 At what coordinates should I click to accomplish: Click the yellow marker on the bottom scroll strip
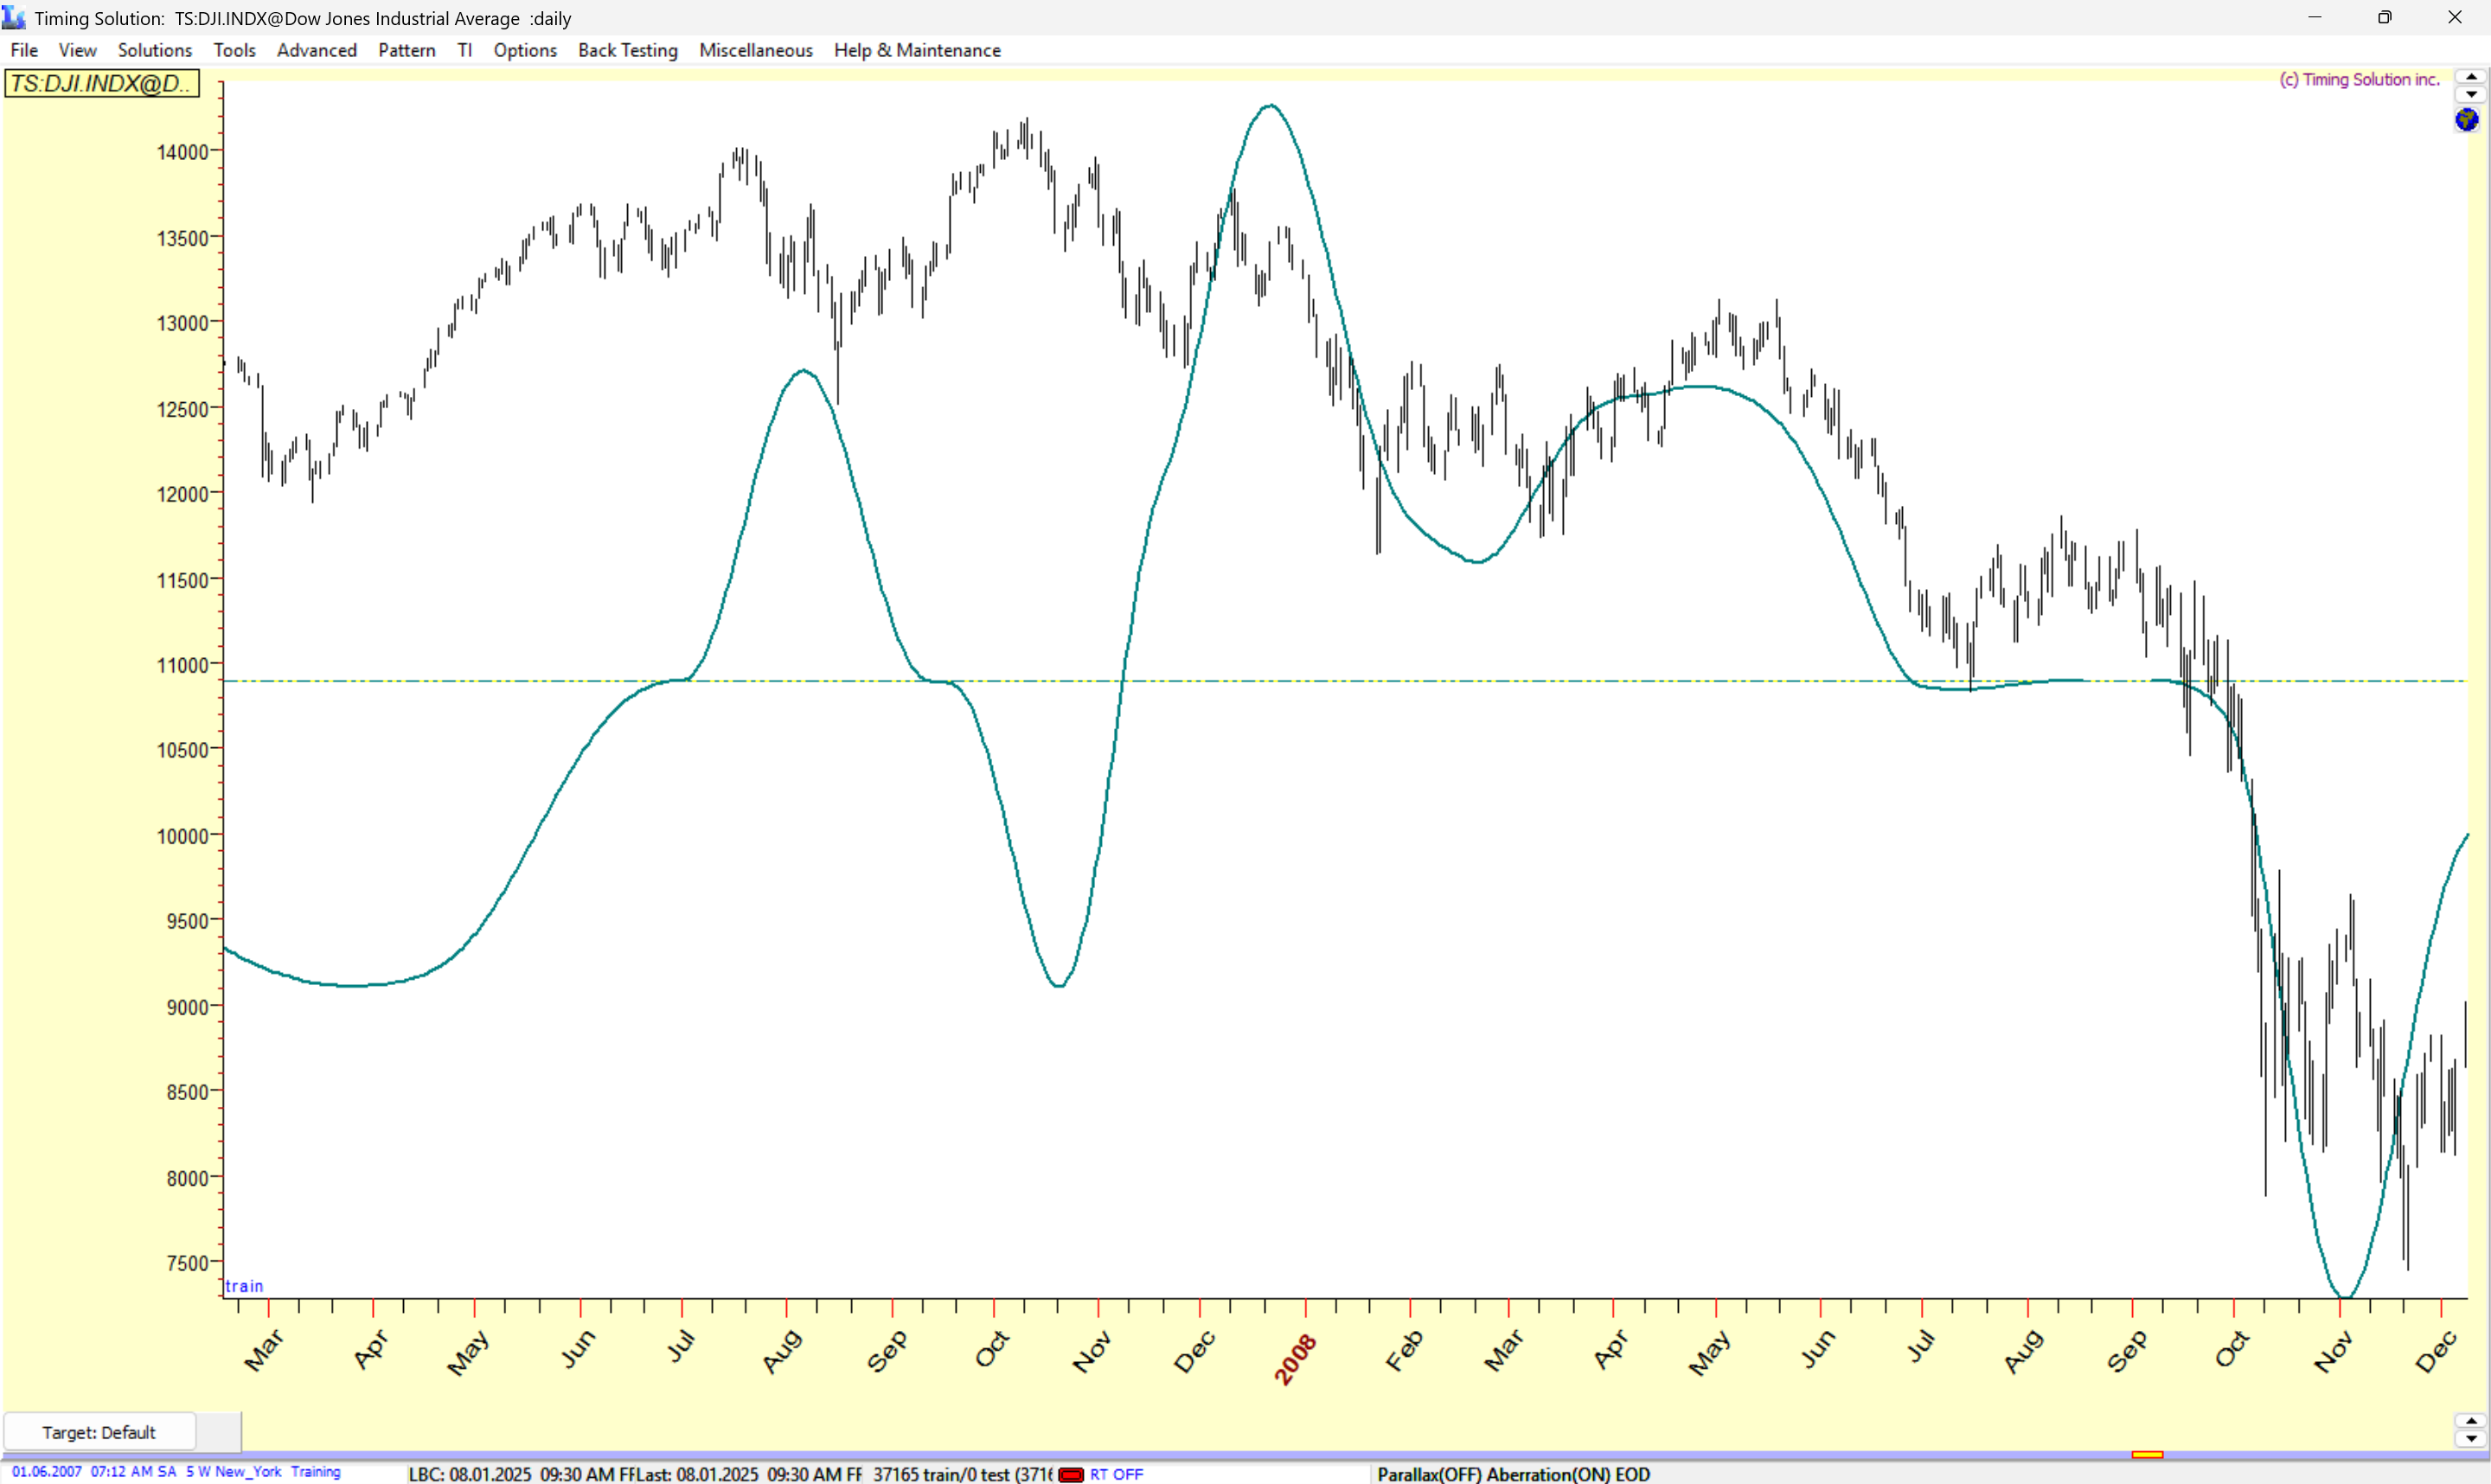[x=2146, y=1454]
